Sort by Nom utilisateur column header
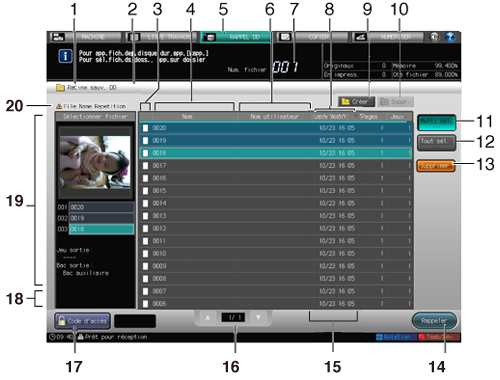 coord(274,117)
